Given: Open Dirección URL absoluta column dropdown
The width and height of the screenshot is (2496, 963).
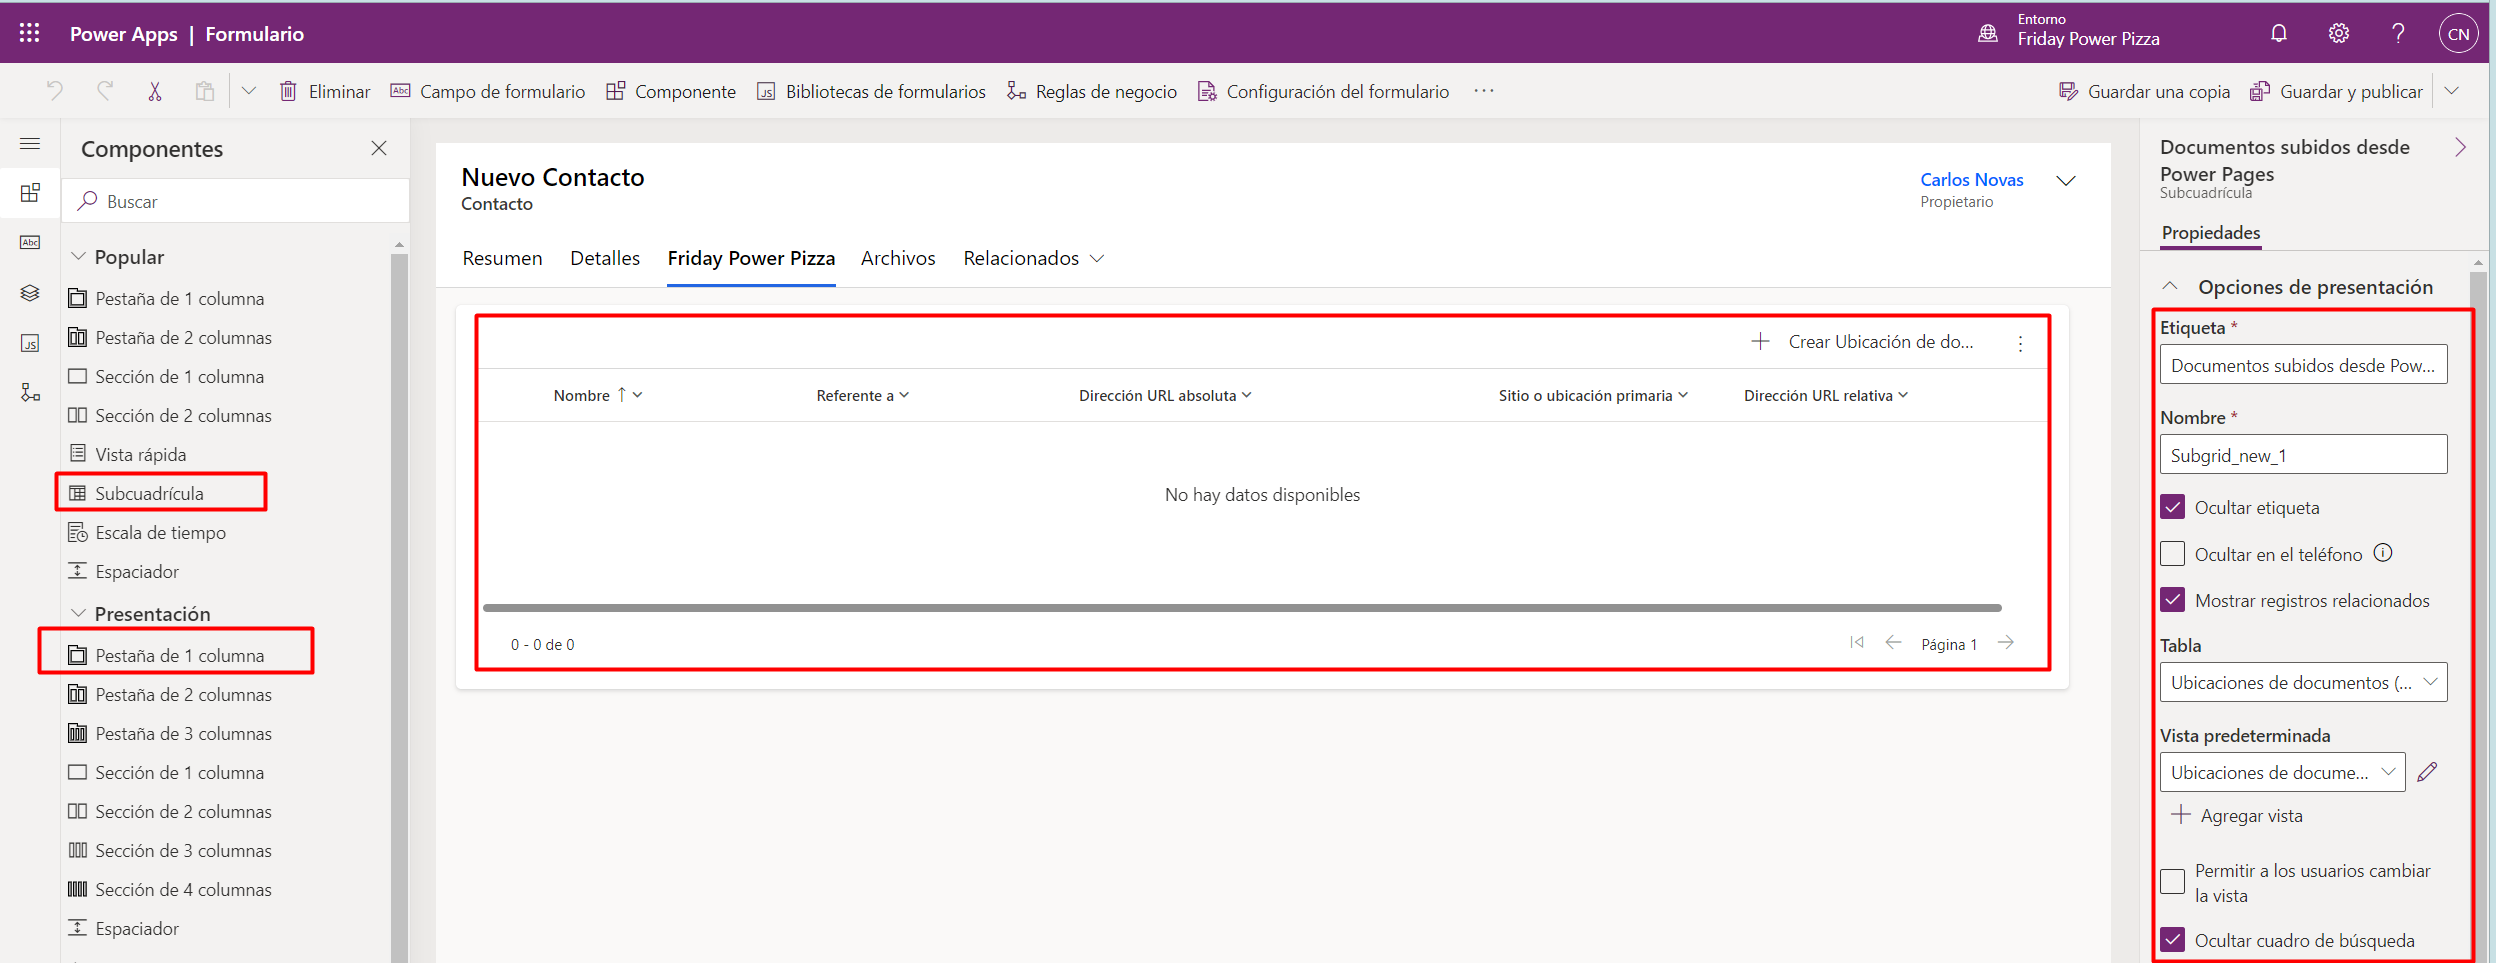Looking at the screenshot, I should click(1246, 395).
